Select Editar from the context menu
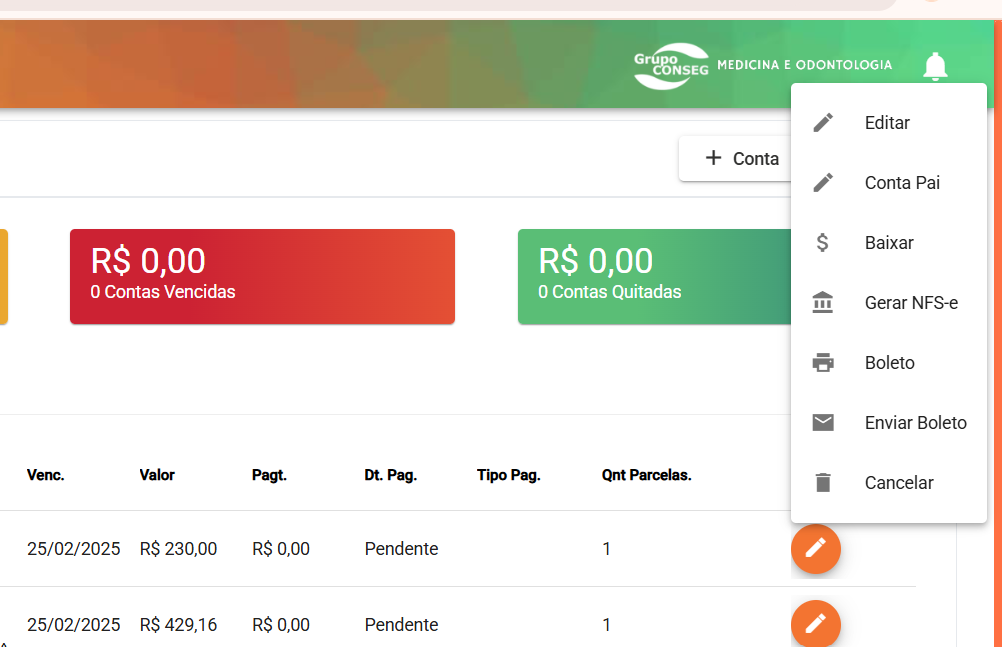 tap(887, 123)
